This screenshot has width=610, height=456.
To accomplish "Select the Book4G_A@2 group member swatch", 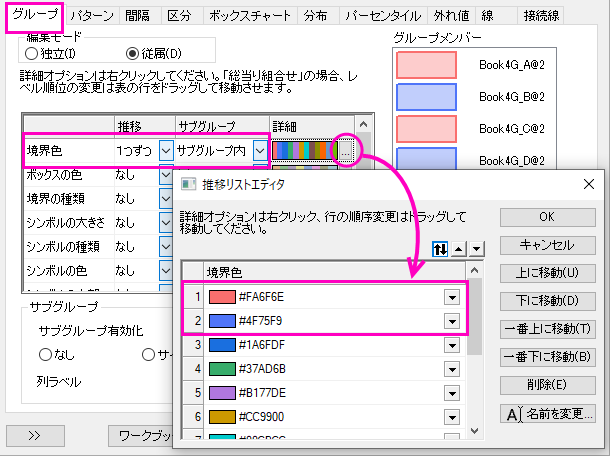I will [x=426, y=65].
